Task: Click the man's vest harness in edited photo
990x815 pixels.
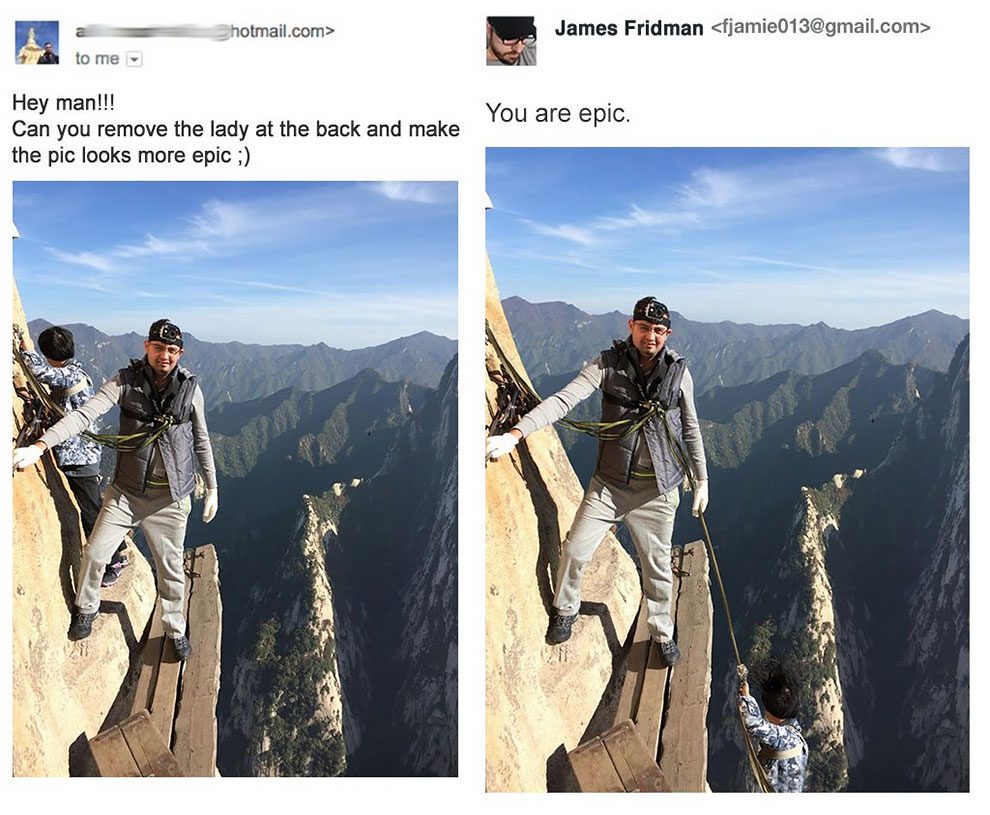Action: tap(641, 419)
